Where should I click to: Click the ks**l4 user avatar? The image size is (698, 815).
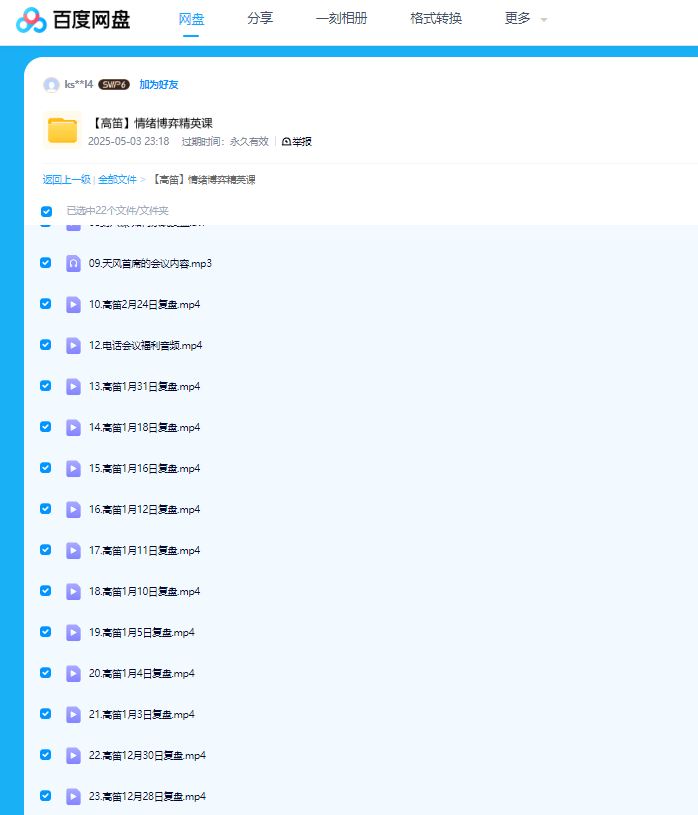coord(51,85)
